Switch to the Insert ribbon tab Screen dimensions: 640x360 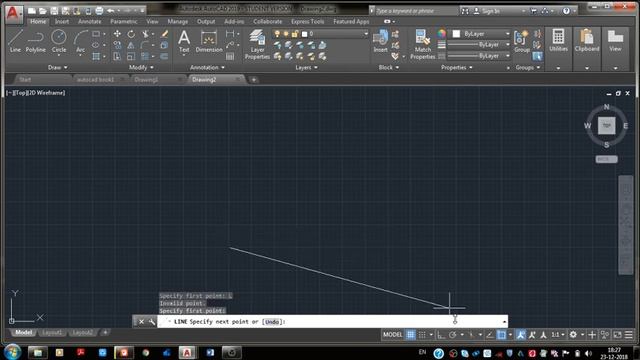coord(62,21)
